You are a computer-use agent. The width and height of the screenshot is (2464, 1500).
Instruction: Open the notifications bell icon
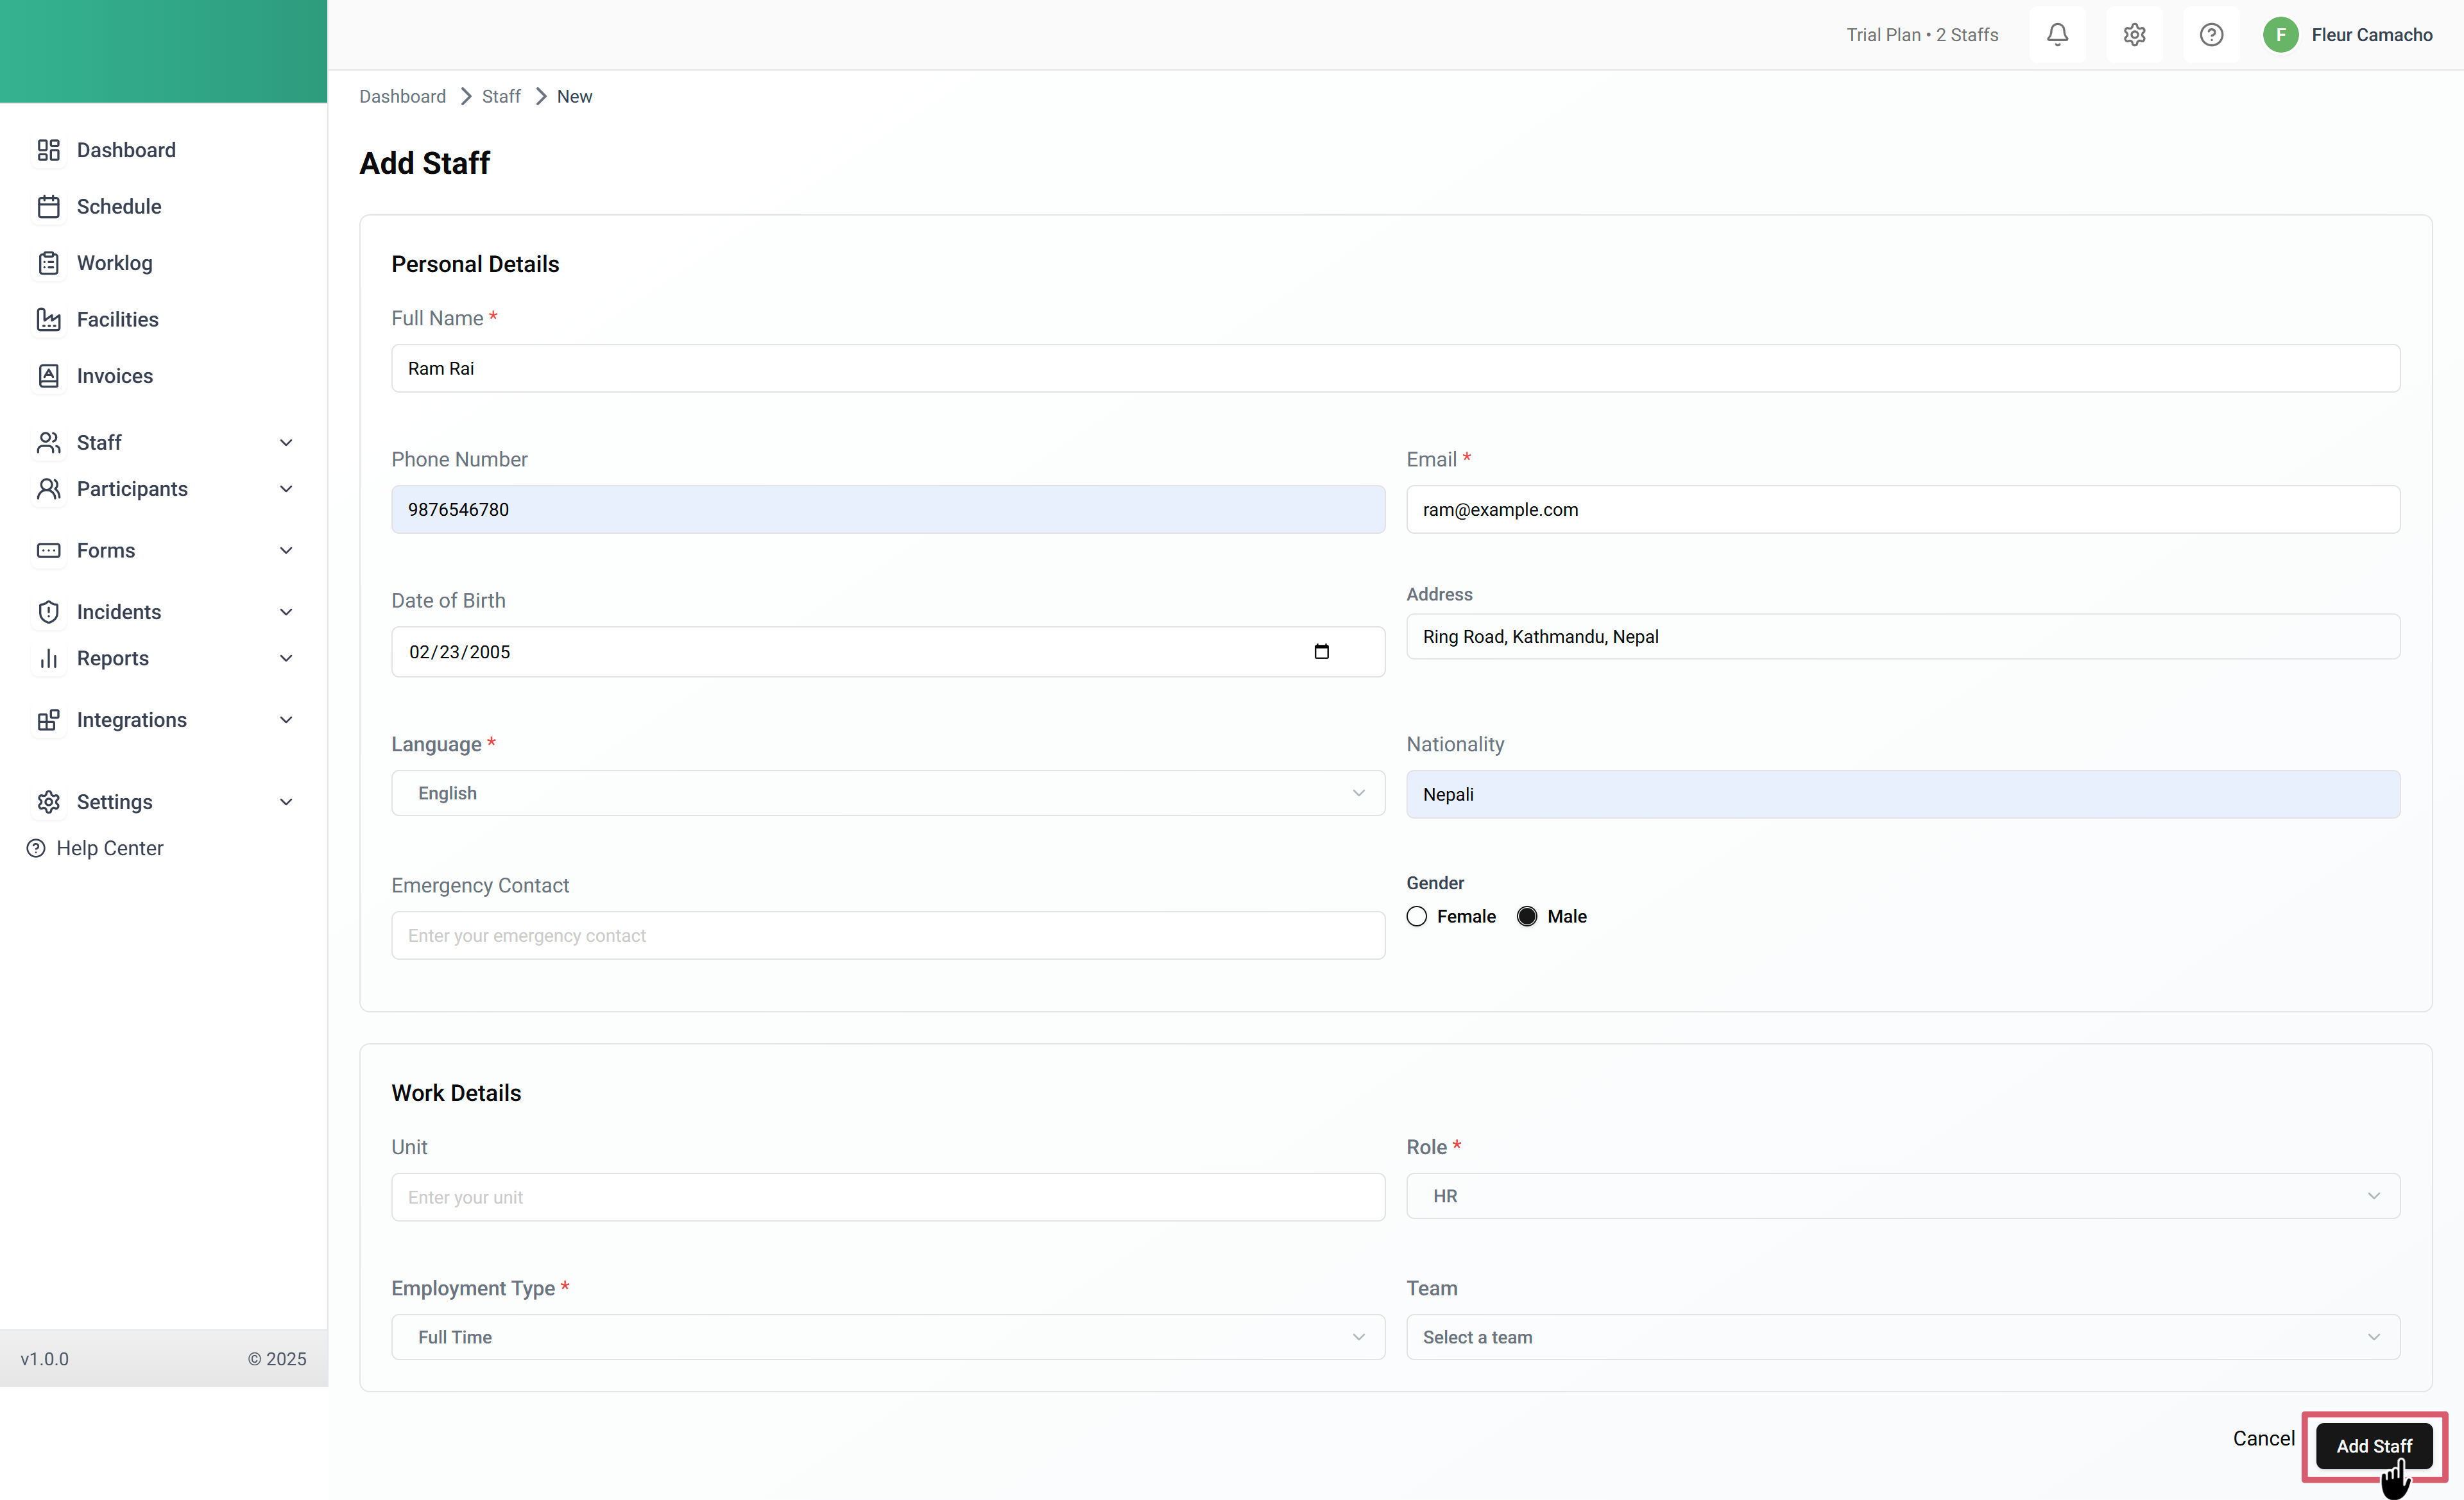[x=2057, y=35]
